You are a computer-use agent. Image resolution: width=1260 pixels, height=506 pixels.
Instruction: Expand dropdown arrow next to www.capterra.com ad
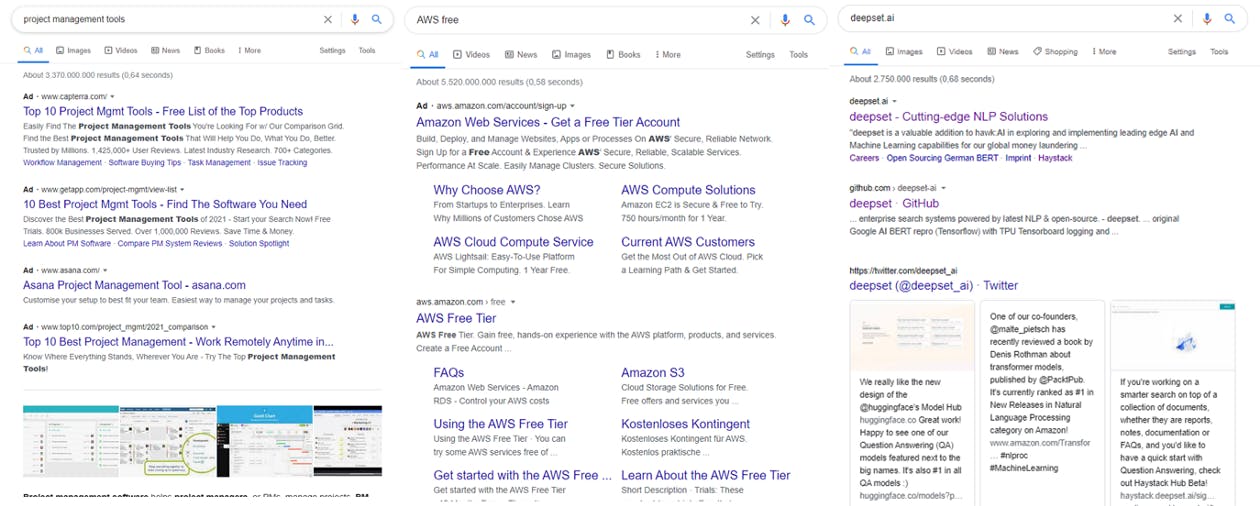pos(112,97)
